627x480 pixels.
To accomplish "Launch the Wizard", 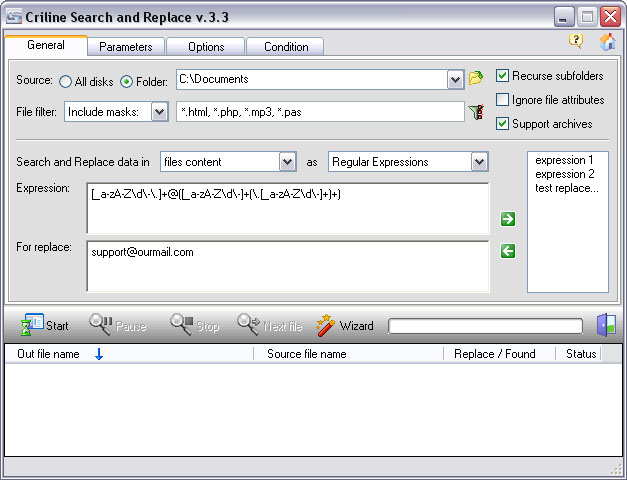I will point(345,326).
